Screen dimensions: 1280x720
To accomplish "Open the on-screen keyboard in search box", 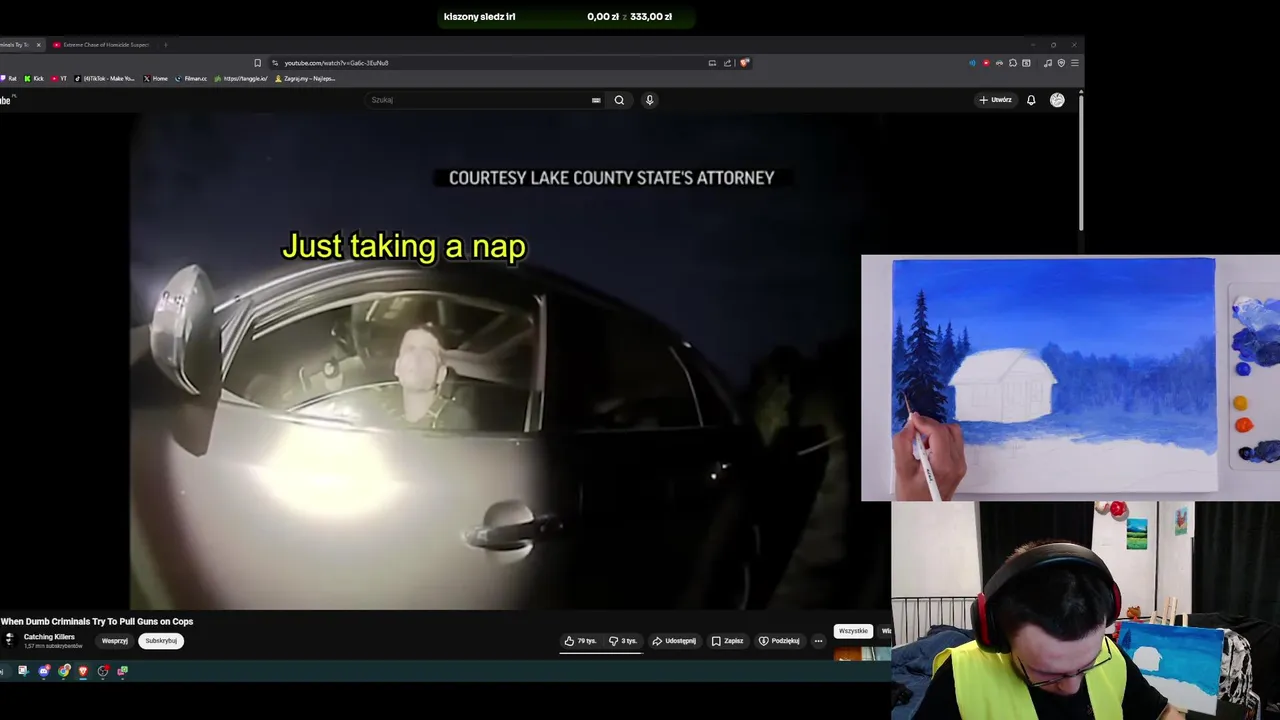I will pos(596,100).
